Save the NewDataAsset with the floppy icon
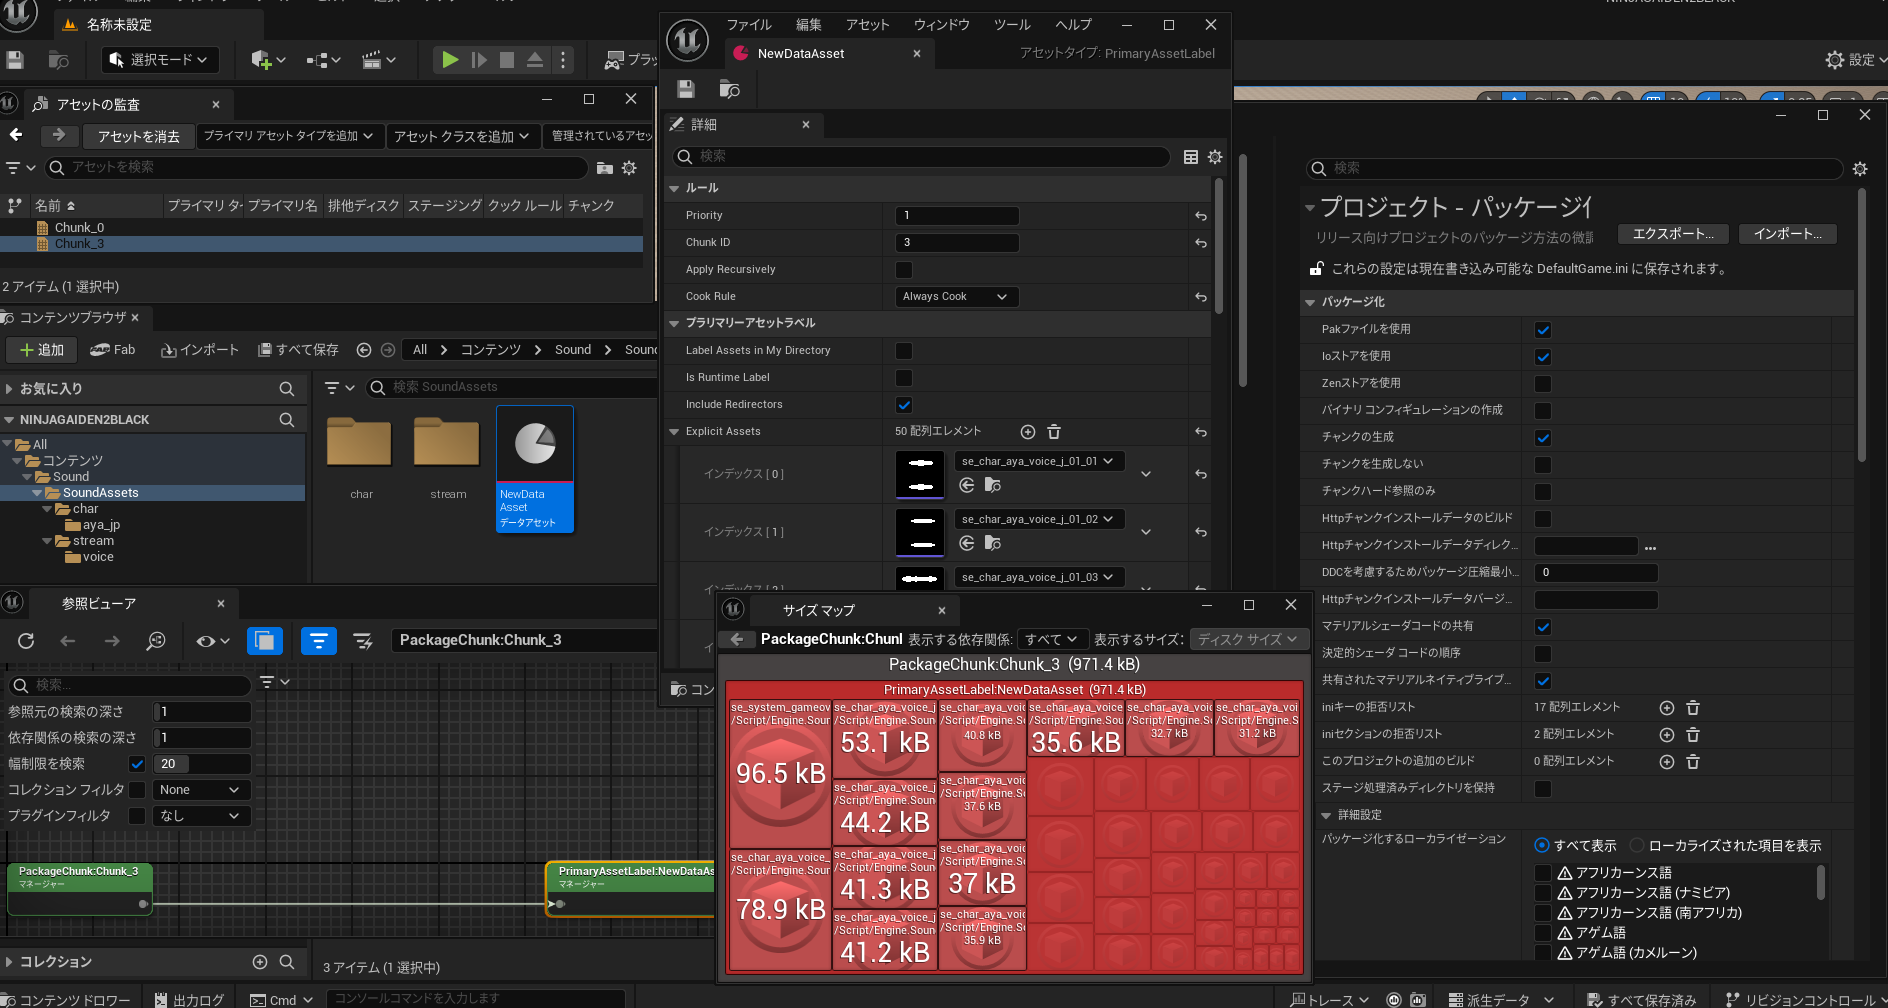This screenshot has height=1008, width=1888. 686,89
